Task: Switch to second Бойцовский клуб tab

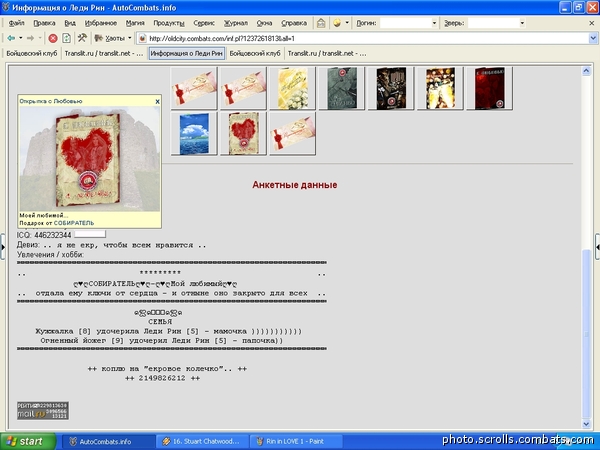Action: pyautogui.click(x=255, y=53)
